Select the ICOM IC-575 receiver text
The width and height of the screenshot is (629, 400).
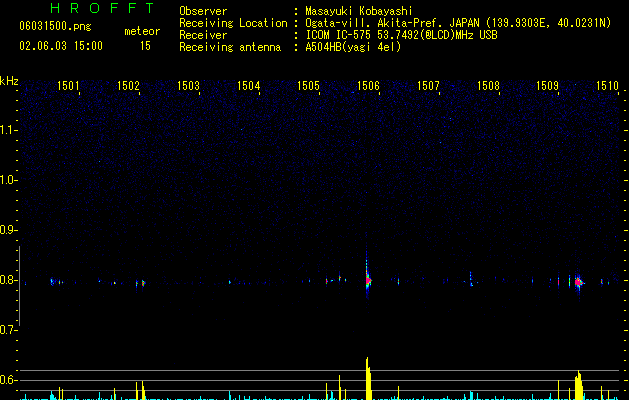coord(402,35)
